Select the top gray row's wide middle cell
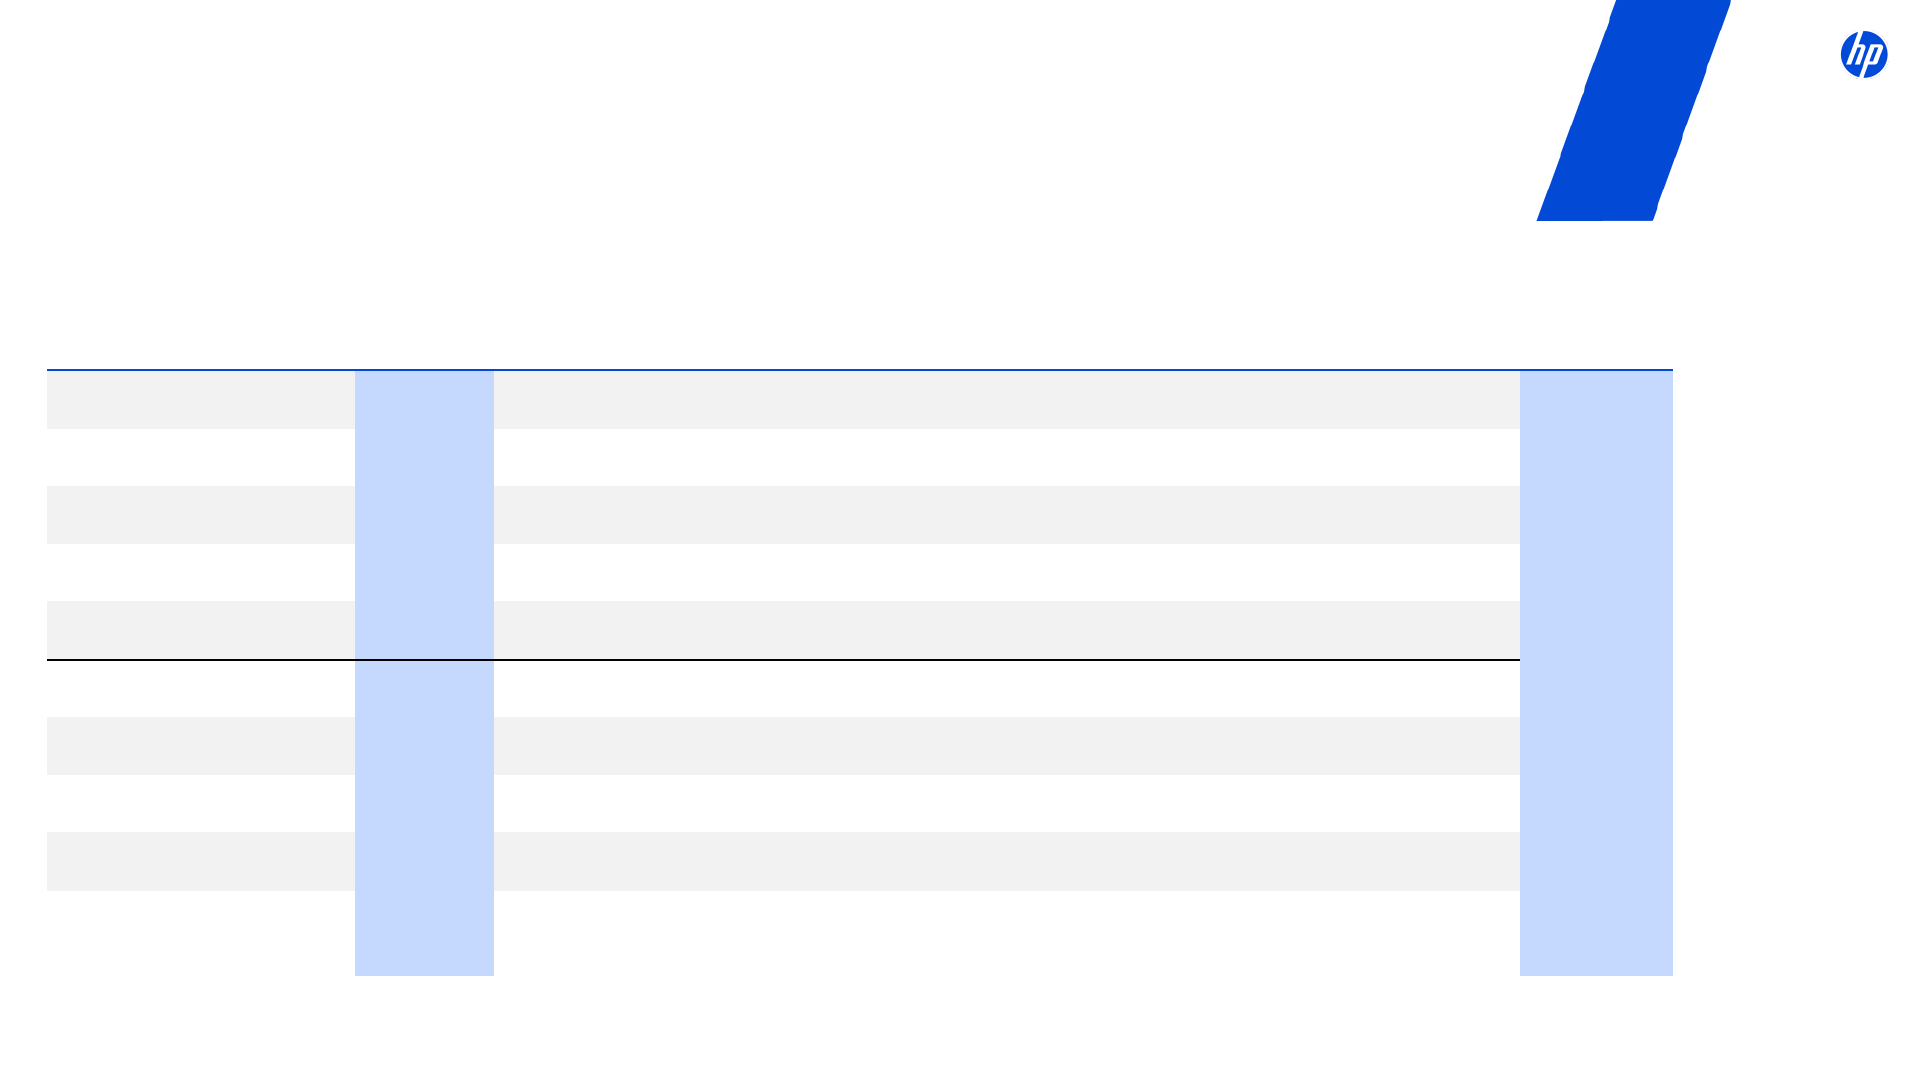Viewport: 1920px width, 1080px height. pos(1006,400)
